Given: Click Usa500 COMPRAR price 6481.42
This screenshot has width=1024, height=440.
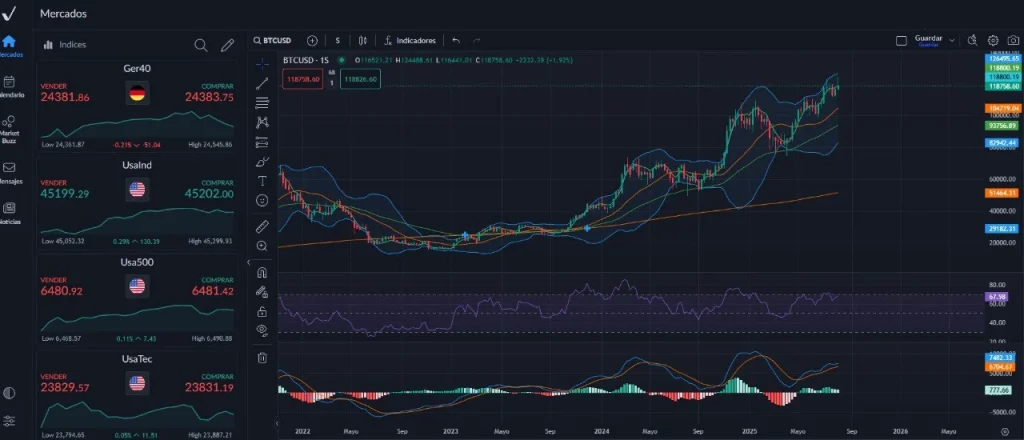Looking at the screenshot, I should (212, 291).
